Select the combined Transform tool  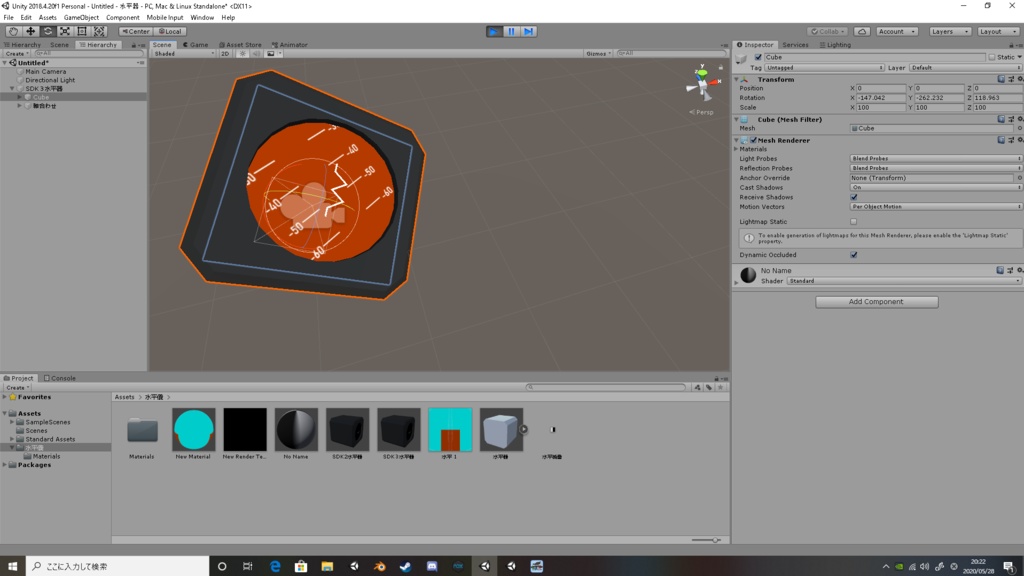tap(99, 31)
